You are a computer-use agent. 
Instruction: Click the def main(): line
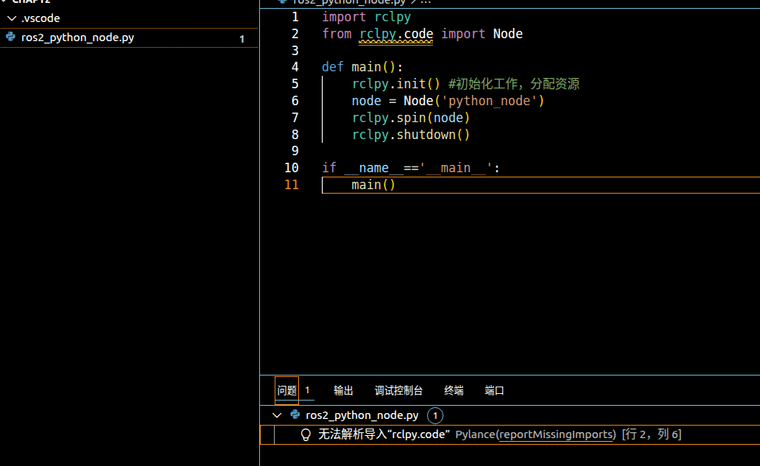coord(362,67)
